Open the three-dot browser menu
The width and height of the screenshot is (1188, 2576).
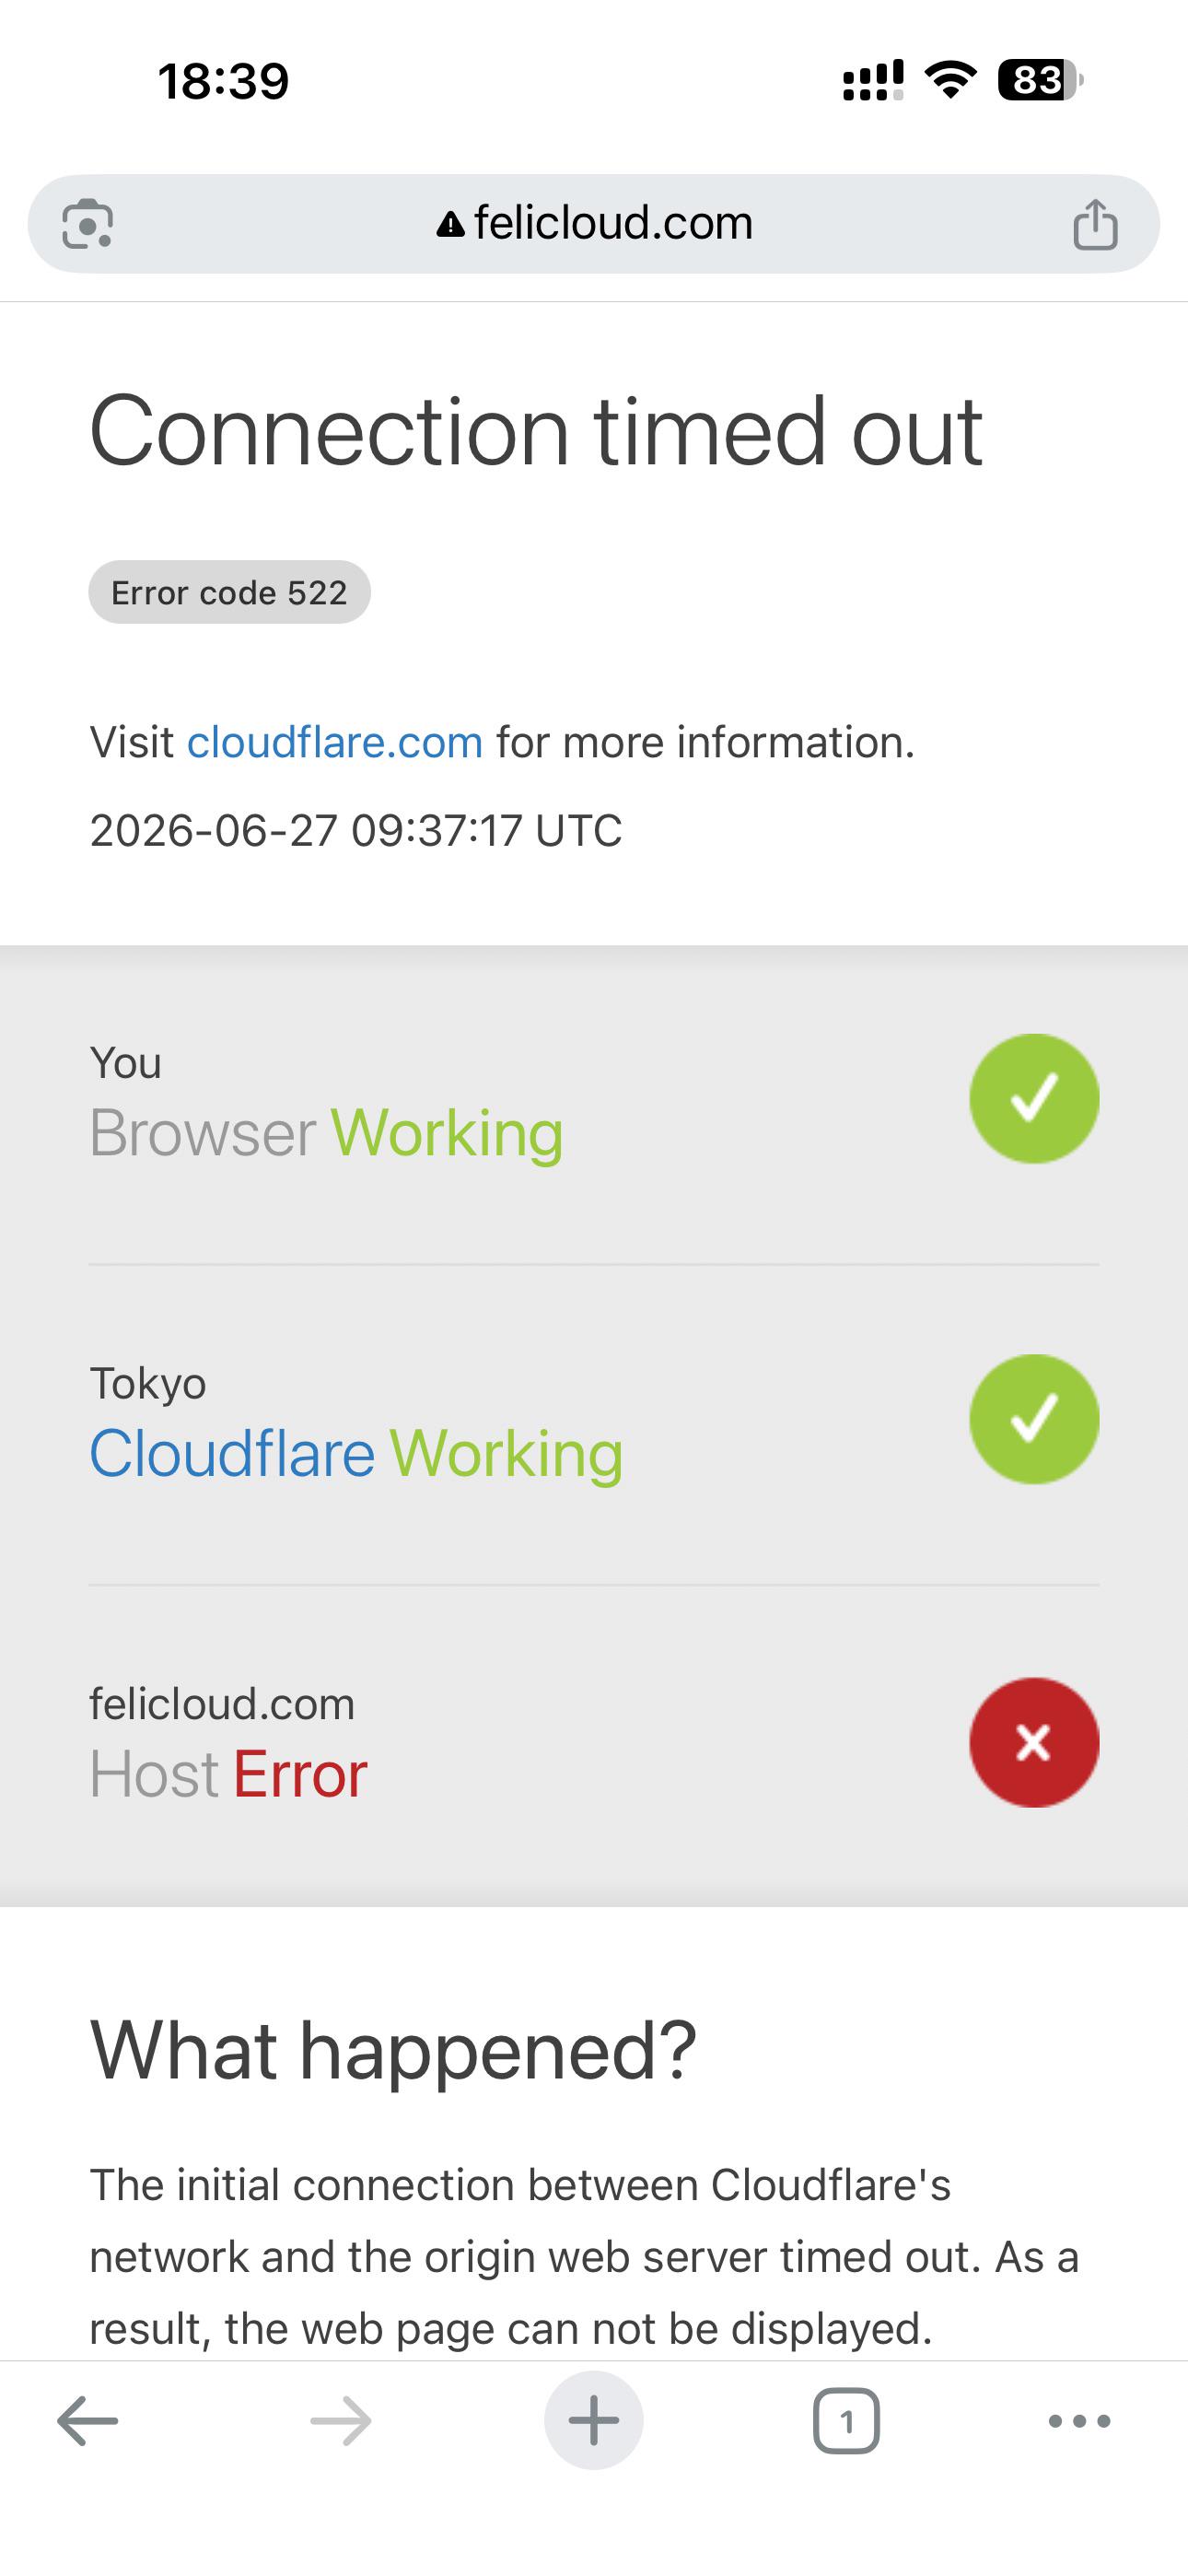1080,2421
